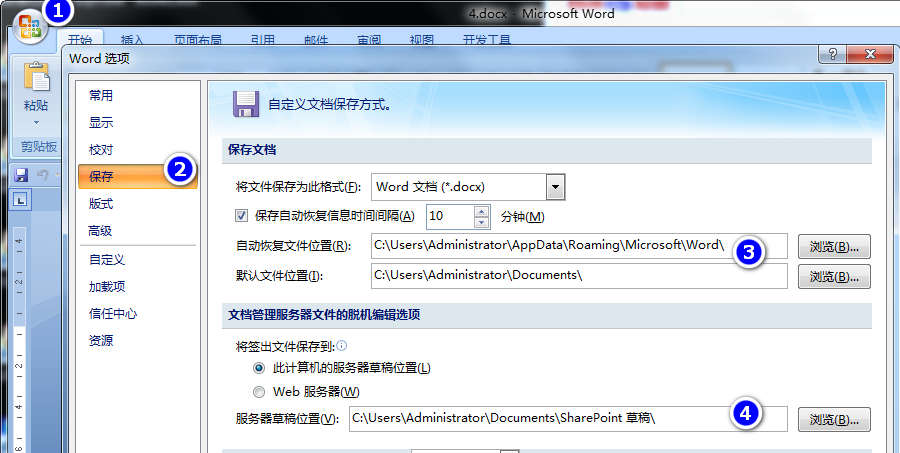This screenshot has height=453, width=900.
Task: Click 浏览 button for 服务器草稿位置
Action: tap(834, 420)
